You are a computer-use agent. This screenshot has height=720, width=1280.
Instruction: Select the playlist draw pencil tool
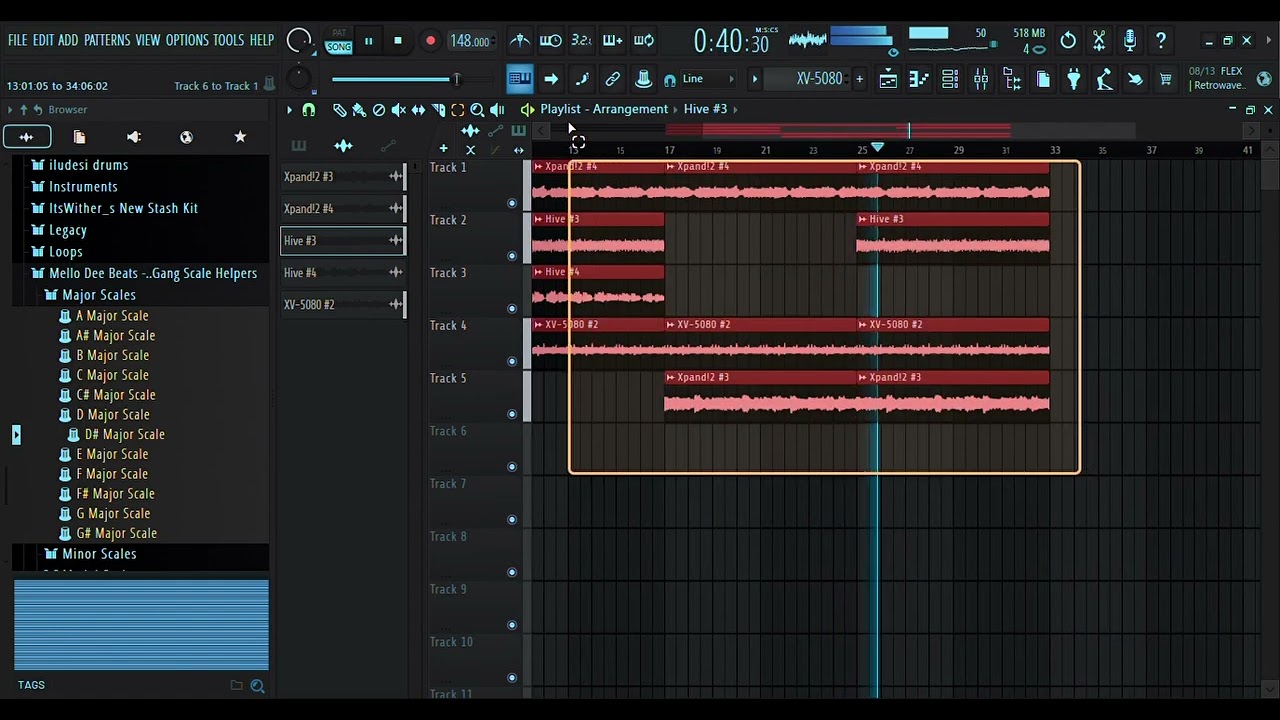point(339,110)
